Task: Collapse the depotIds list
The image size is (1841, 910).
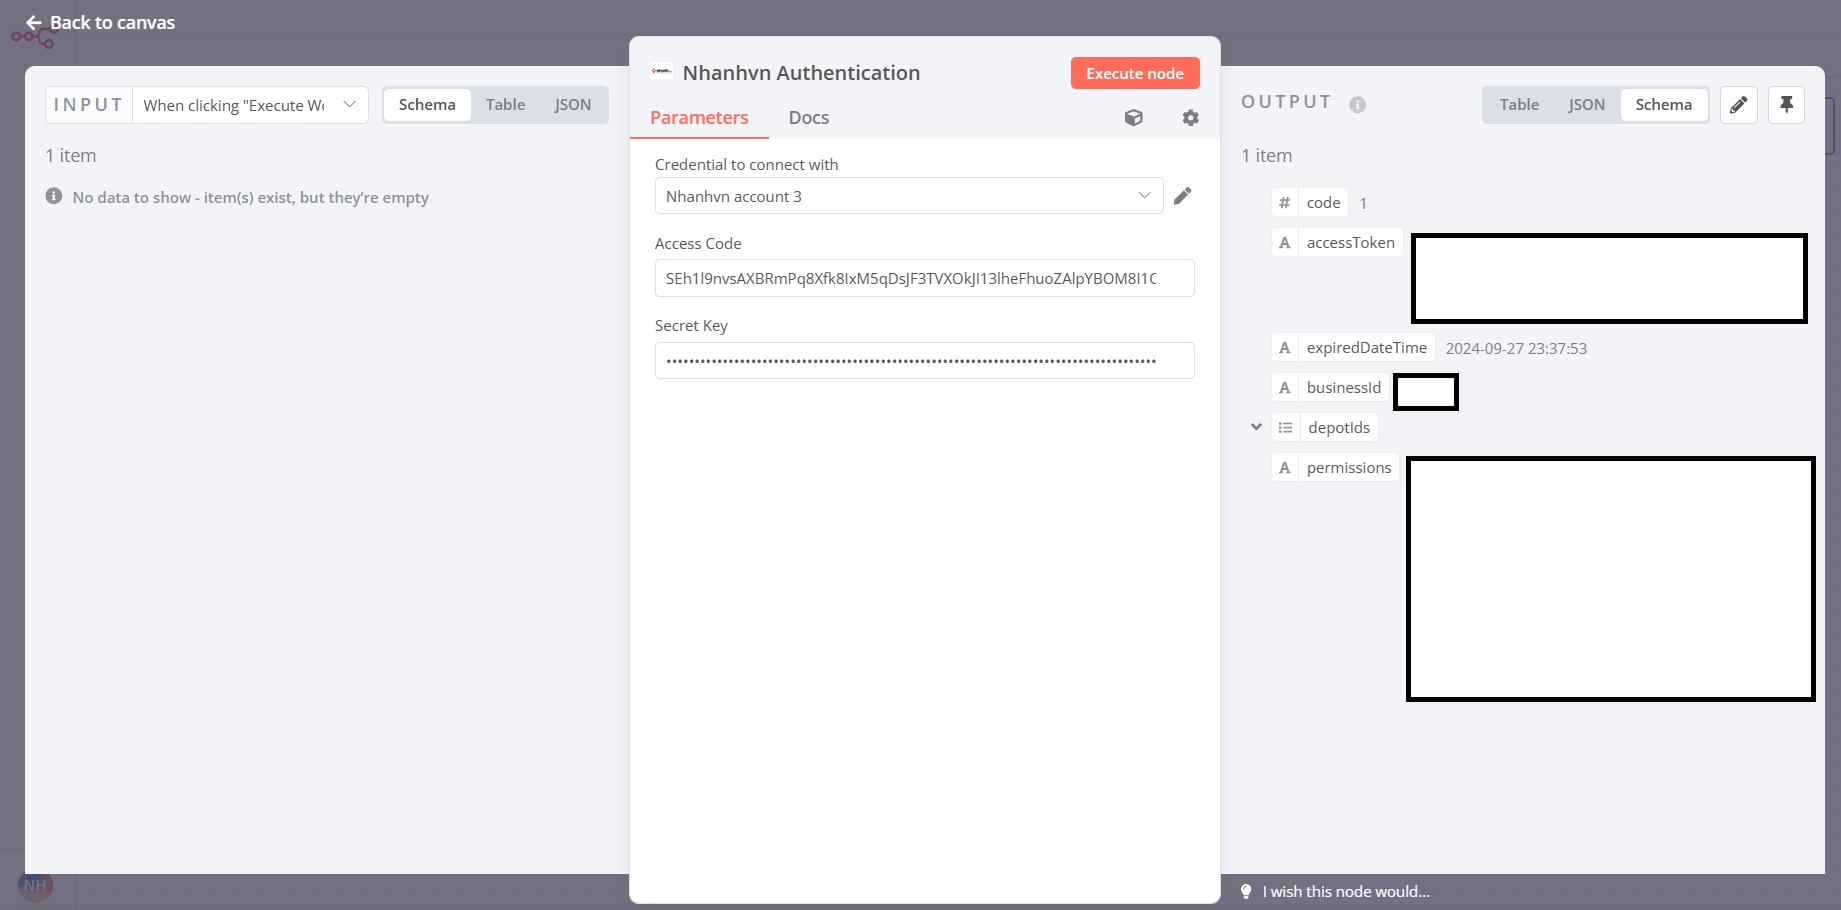Action: point(1256,427)
